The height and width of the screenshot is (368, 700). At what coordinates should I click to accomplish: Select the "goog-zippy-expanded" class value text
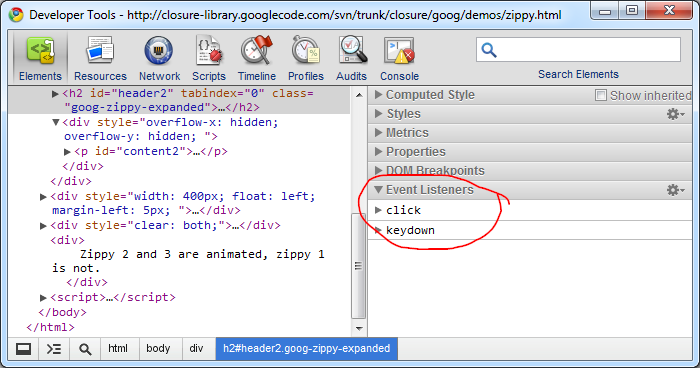click(138, 108)
